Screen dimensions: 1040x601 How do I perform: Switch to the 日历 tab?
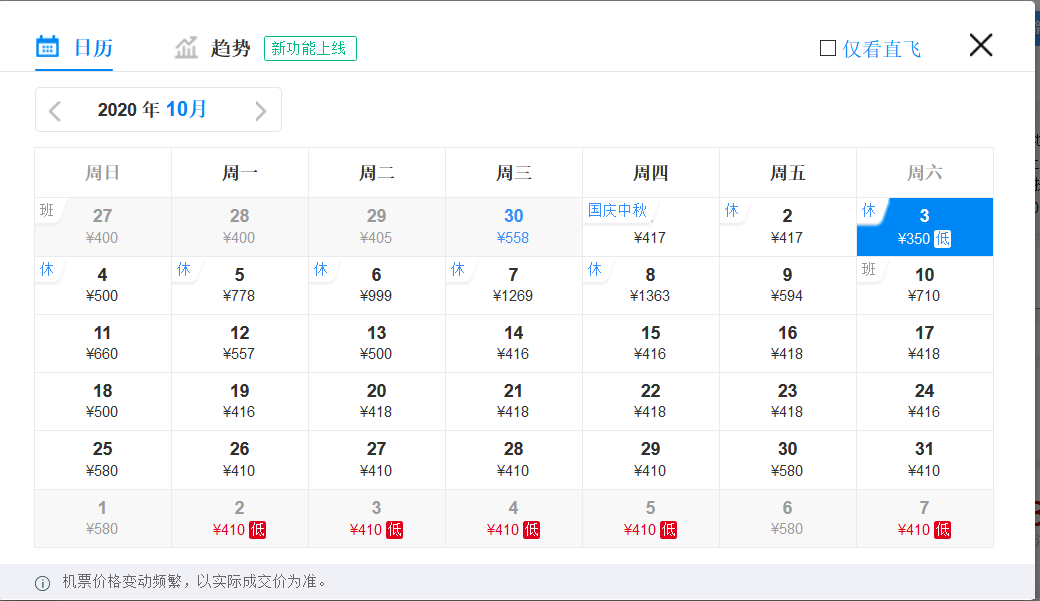click(74, 48)
